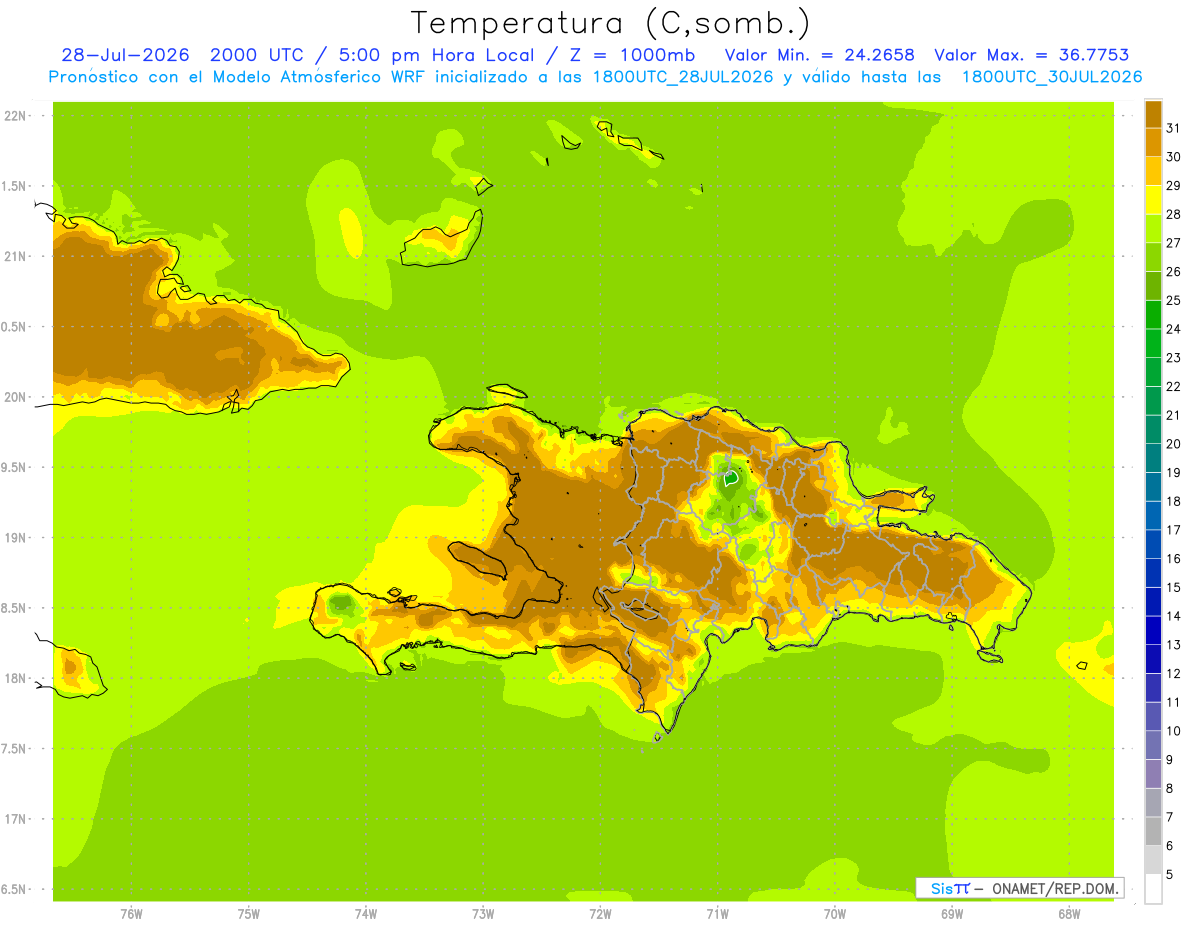Click the 22N latitude axis label
Screen dimensions: 1200x927
point(14,116)
